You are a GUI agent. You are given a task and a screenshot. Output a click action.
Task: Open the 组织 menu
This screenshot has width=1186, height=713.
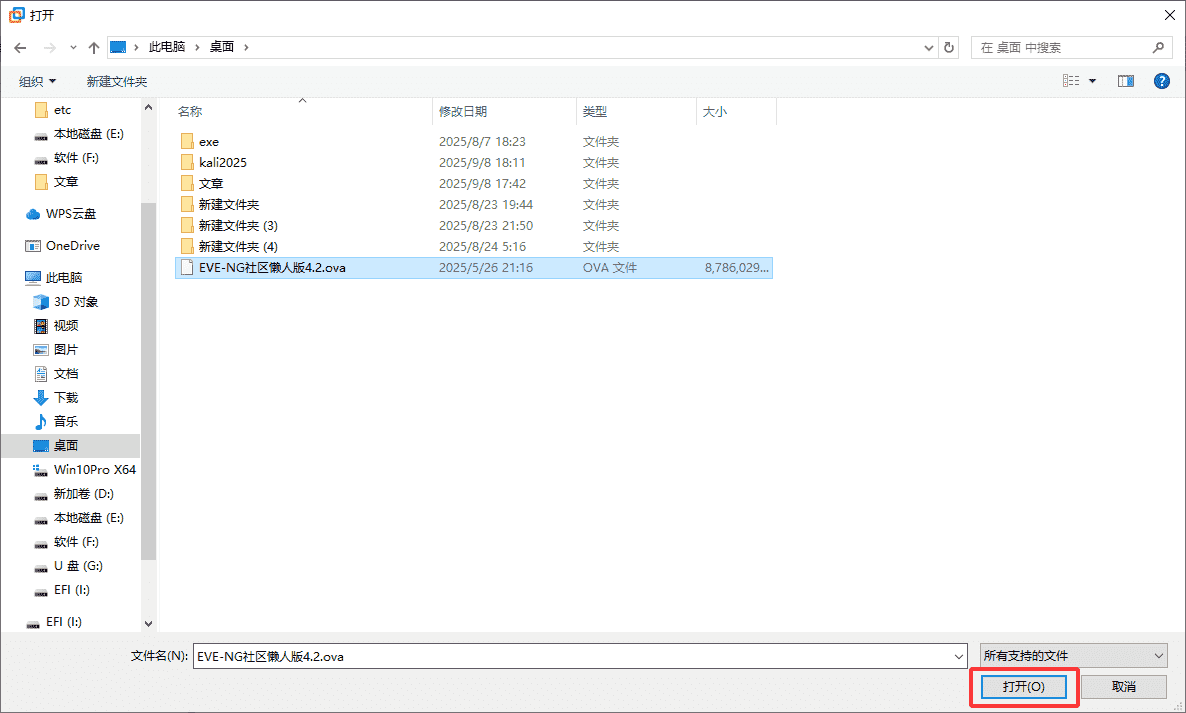[38, 81]
